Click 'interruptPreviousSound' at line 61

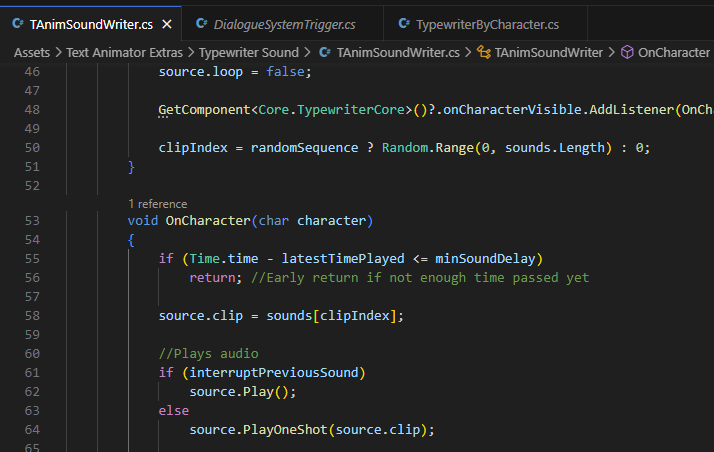point(274,373)
